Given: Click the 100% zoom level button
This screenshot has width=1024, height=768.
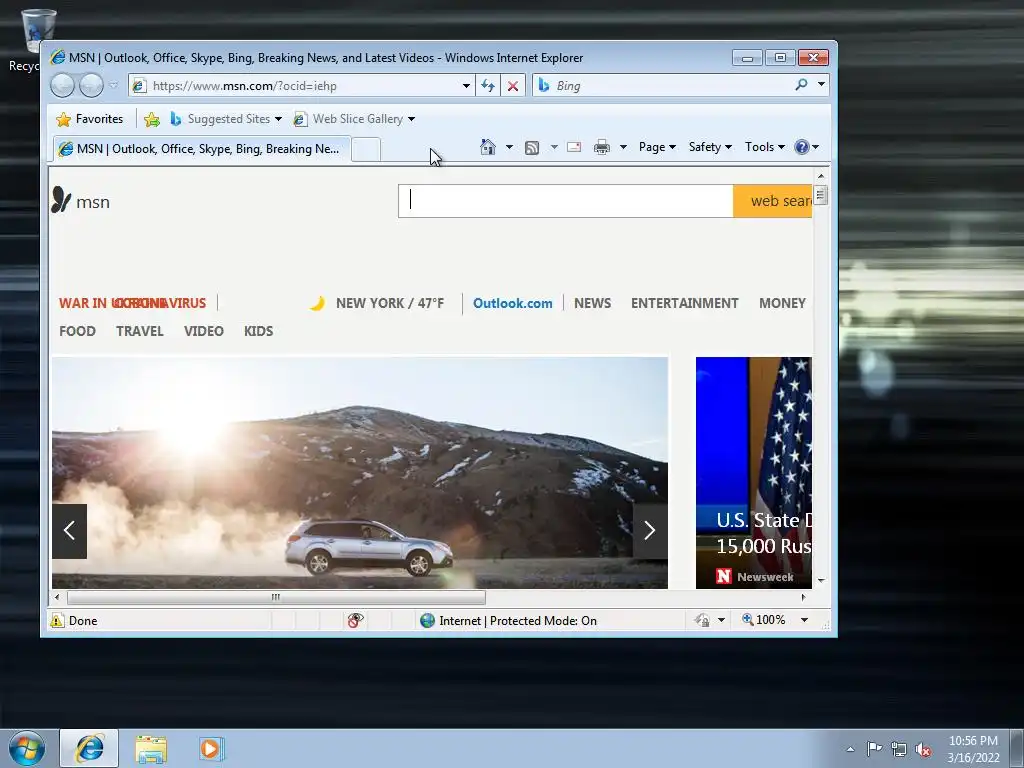Looking at the screenshot, I should [763, 619].
